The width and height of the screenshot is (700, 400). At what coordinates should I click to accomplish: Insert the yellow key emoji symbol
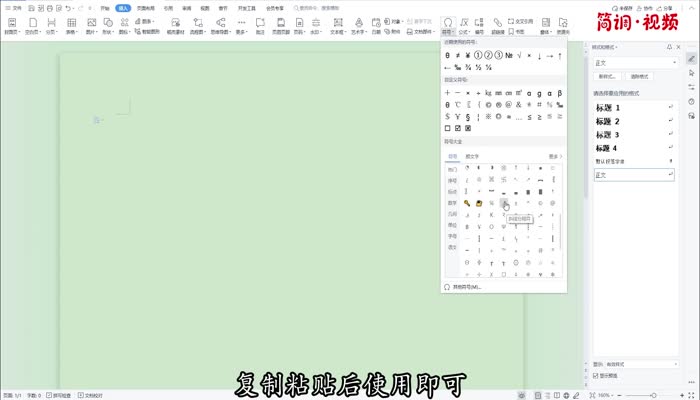click(x=467, y=203)
